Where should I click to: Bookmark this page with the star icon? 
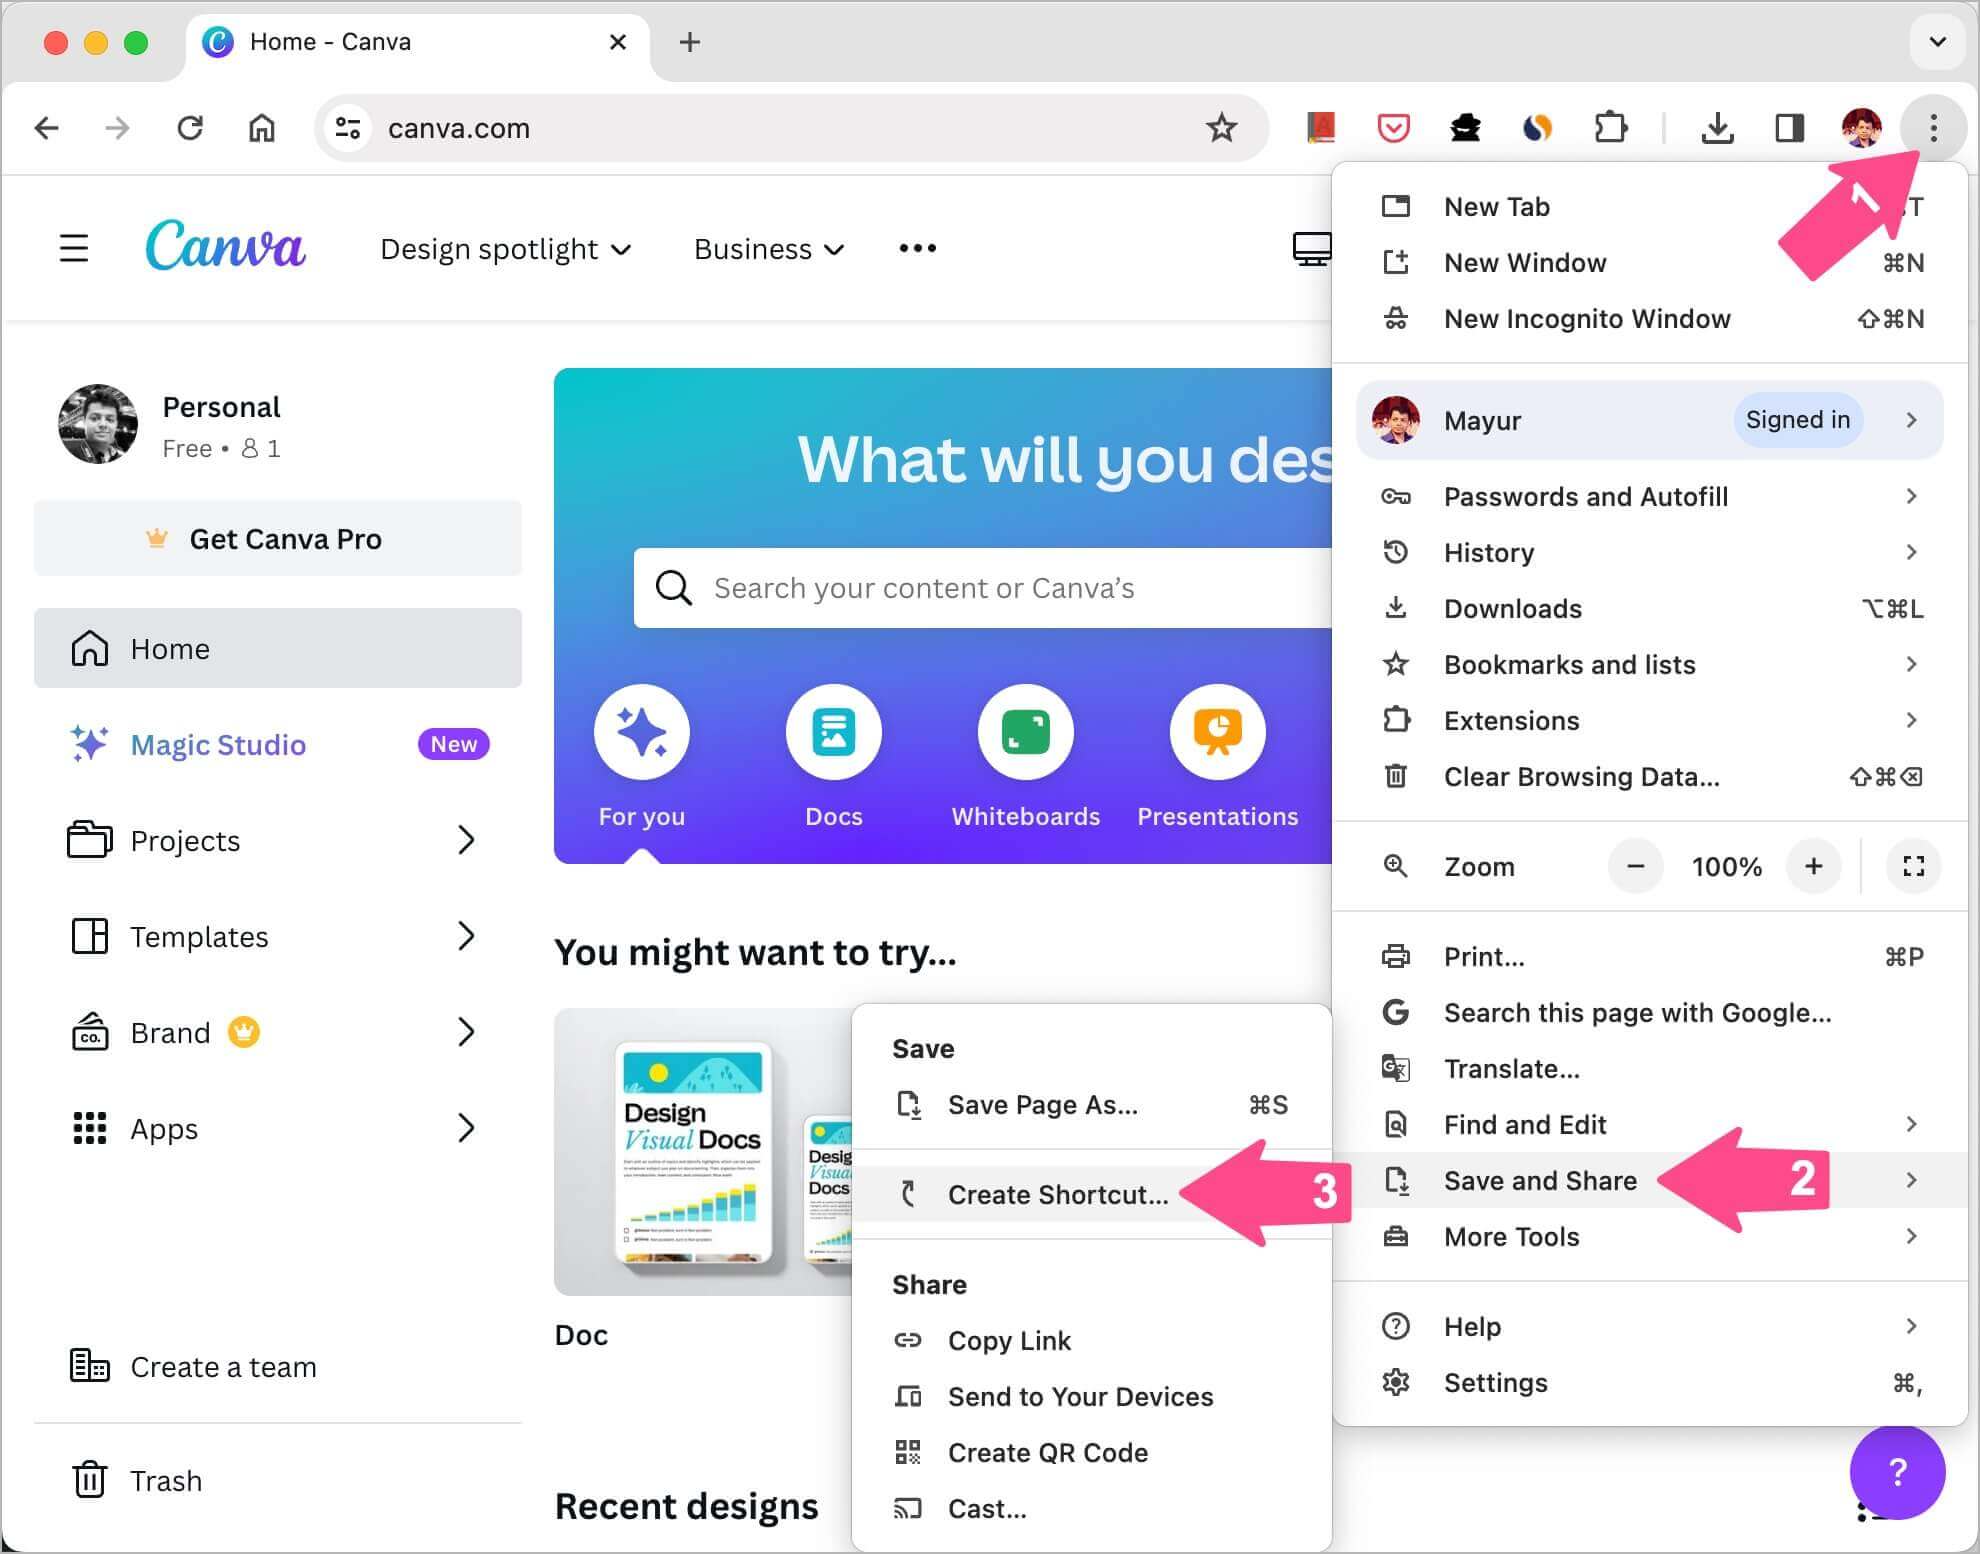point(1221,128)
